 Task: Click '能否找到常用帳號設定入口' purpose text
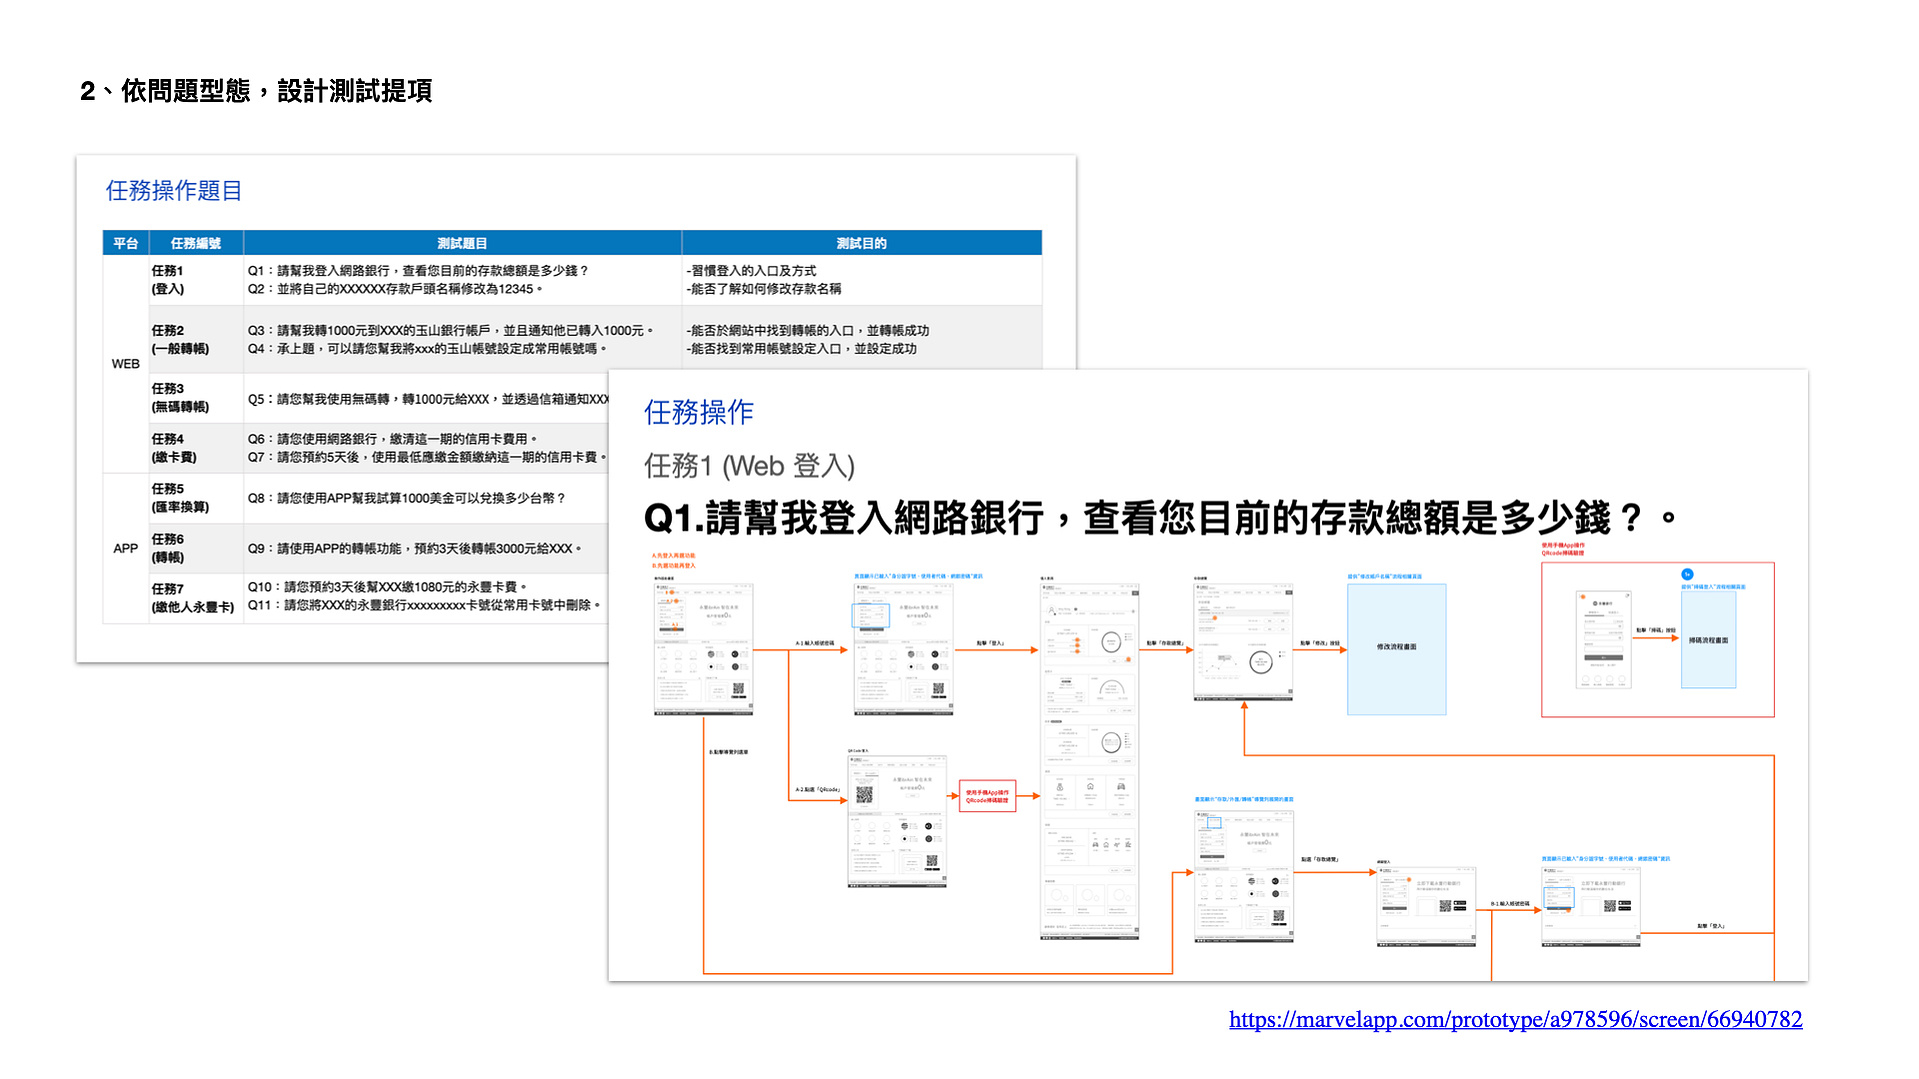(802, 349)
